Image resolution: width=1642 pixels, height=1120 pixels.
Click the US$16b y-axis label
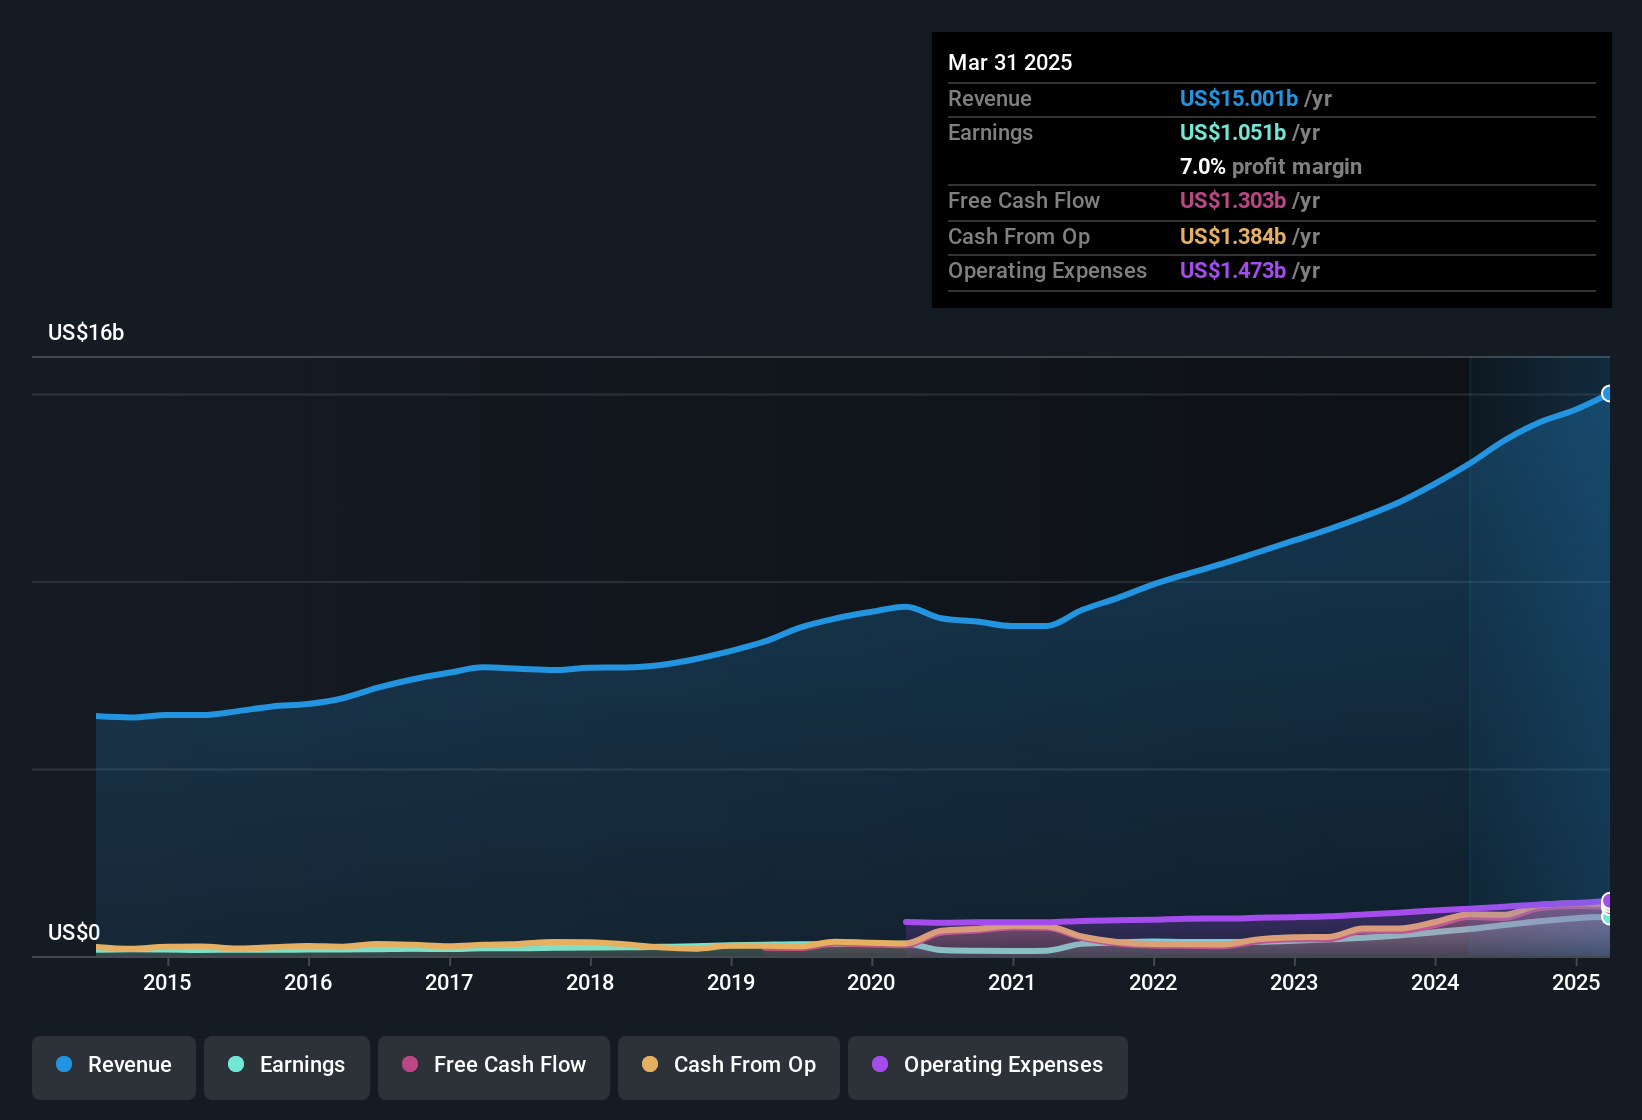click(x=86, y=333)
